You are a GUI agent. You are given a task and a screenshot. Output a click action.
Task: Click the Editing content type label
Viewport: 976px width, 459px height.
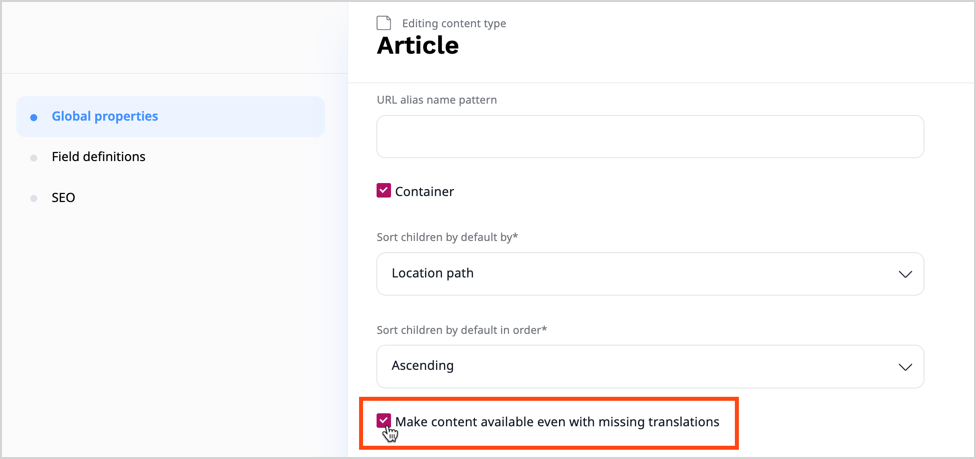coord(454,23)
